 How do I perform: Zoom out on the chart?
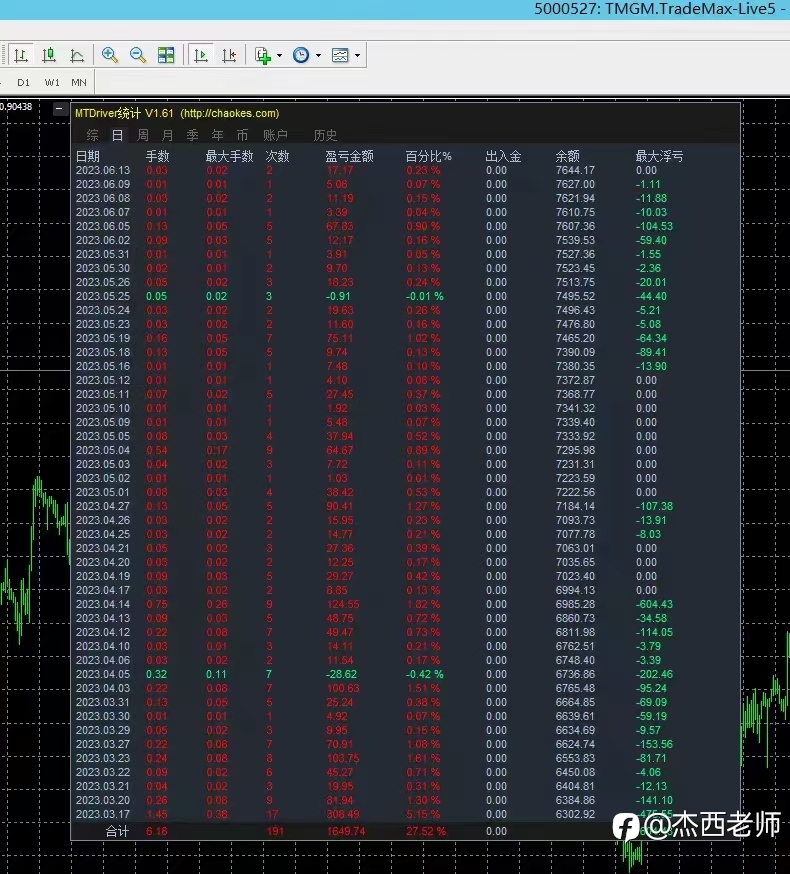click(138, 55)
